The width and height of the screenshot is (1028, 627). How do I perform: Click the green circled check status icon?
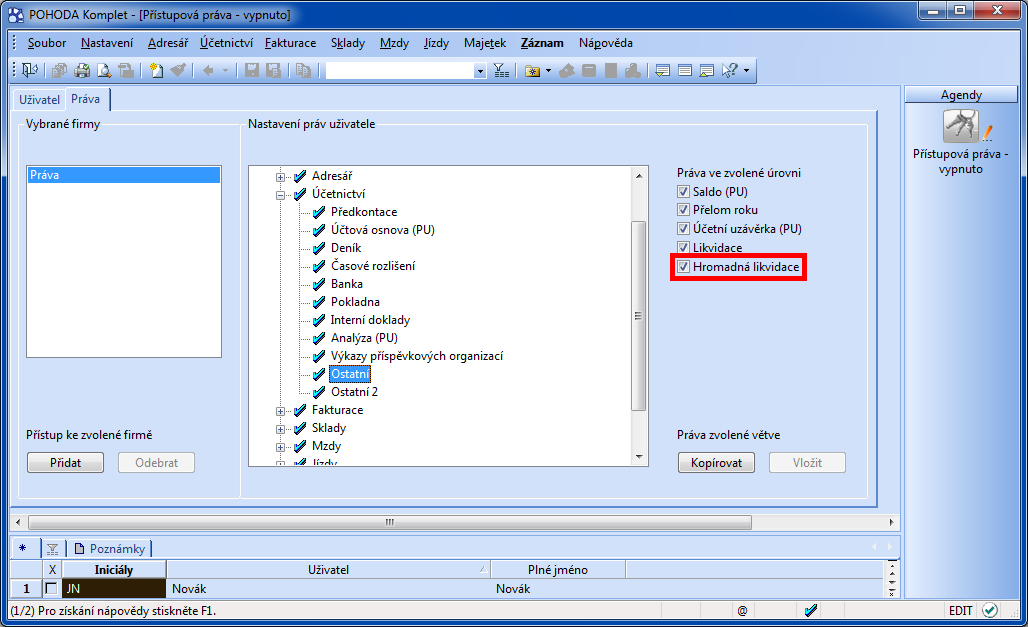pos(990,611)
